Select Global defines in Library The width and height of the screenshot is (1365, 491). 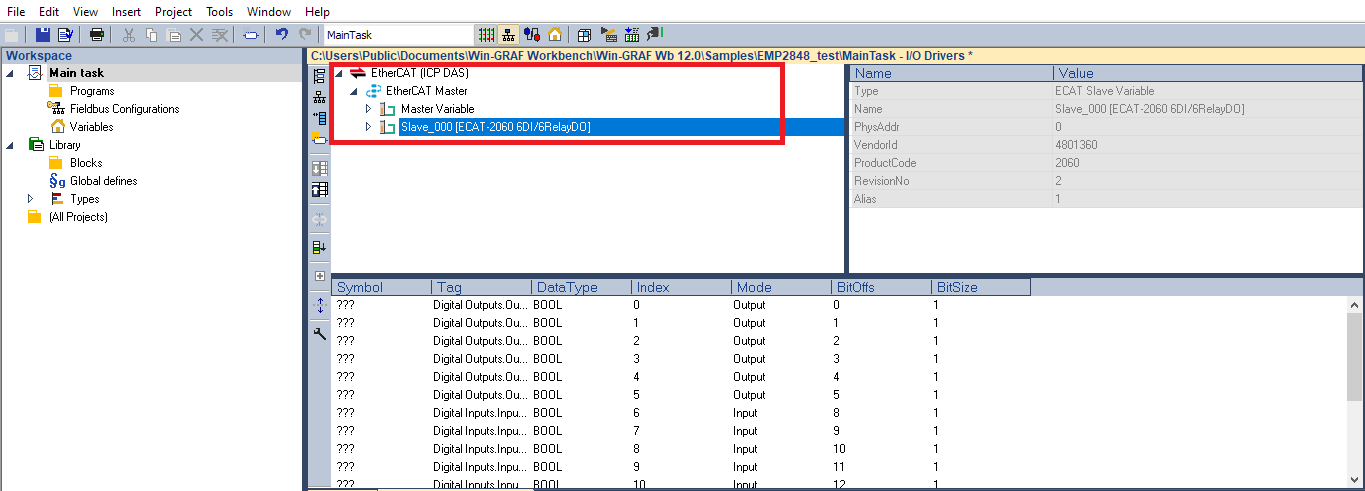(x=103, y=181)
